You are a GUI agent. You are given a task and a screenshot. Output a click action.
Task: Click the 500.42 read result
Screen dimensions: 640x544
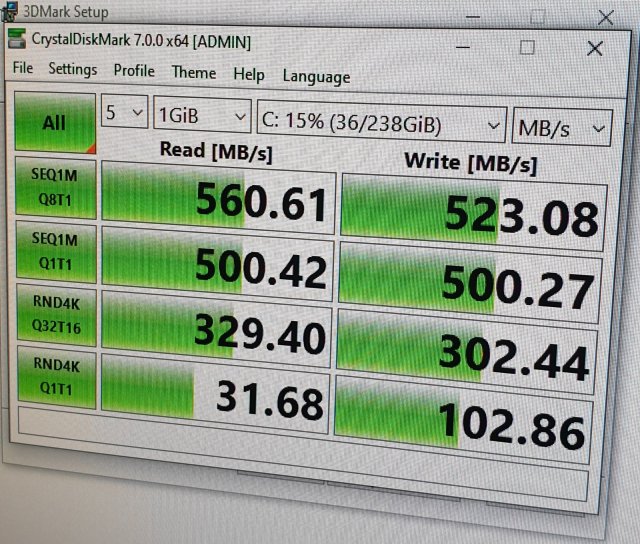pyautogui.click(x=218, y=265)
